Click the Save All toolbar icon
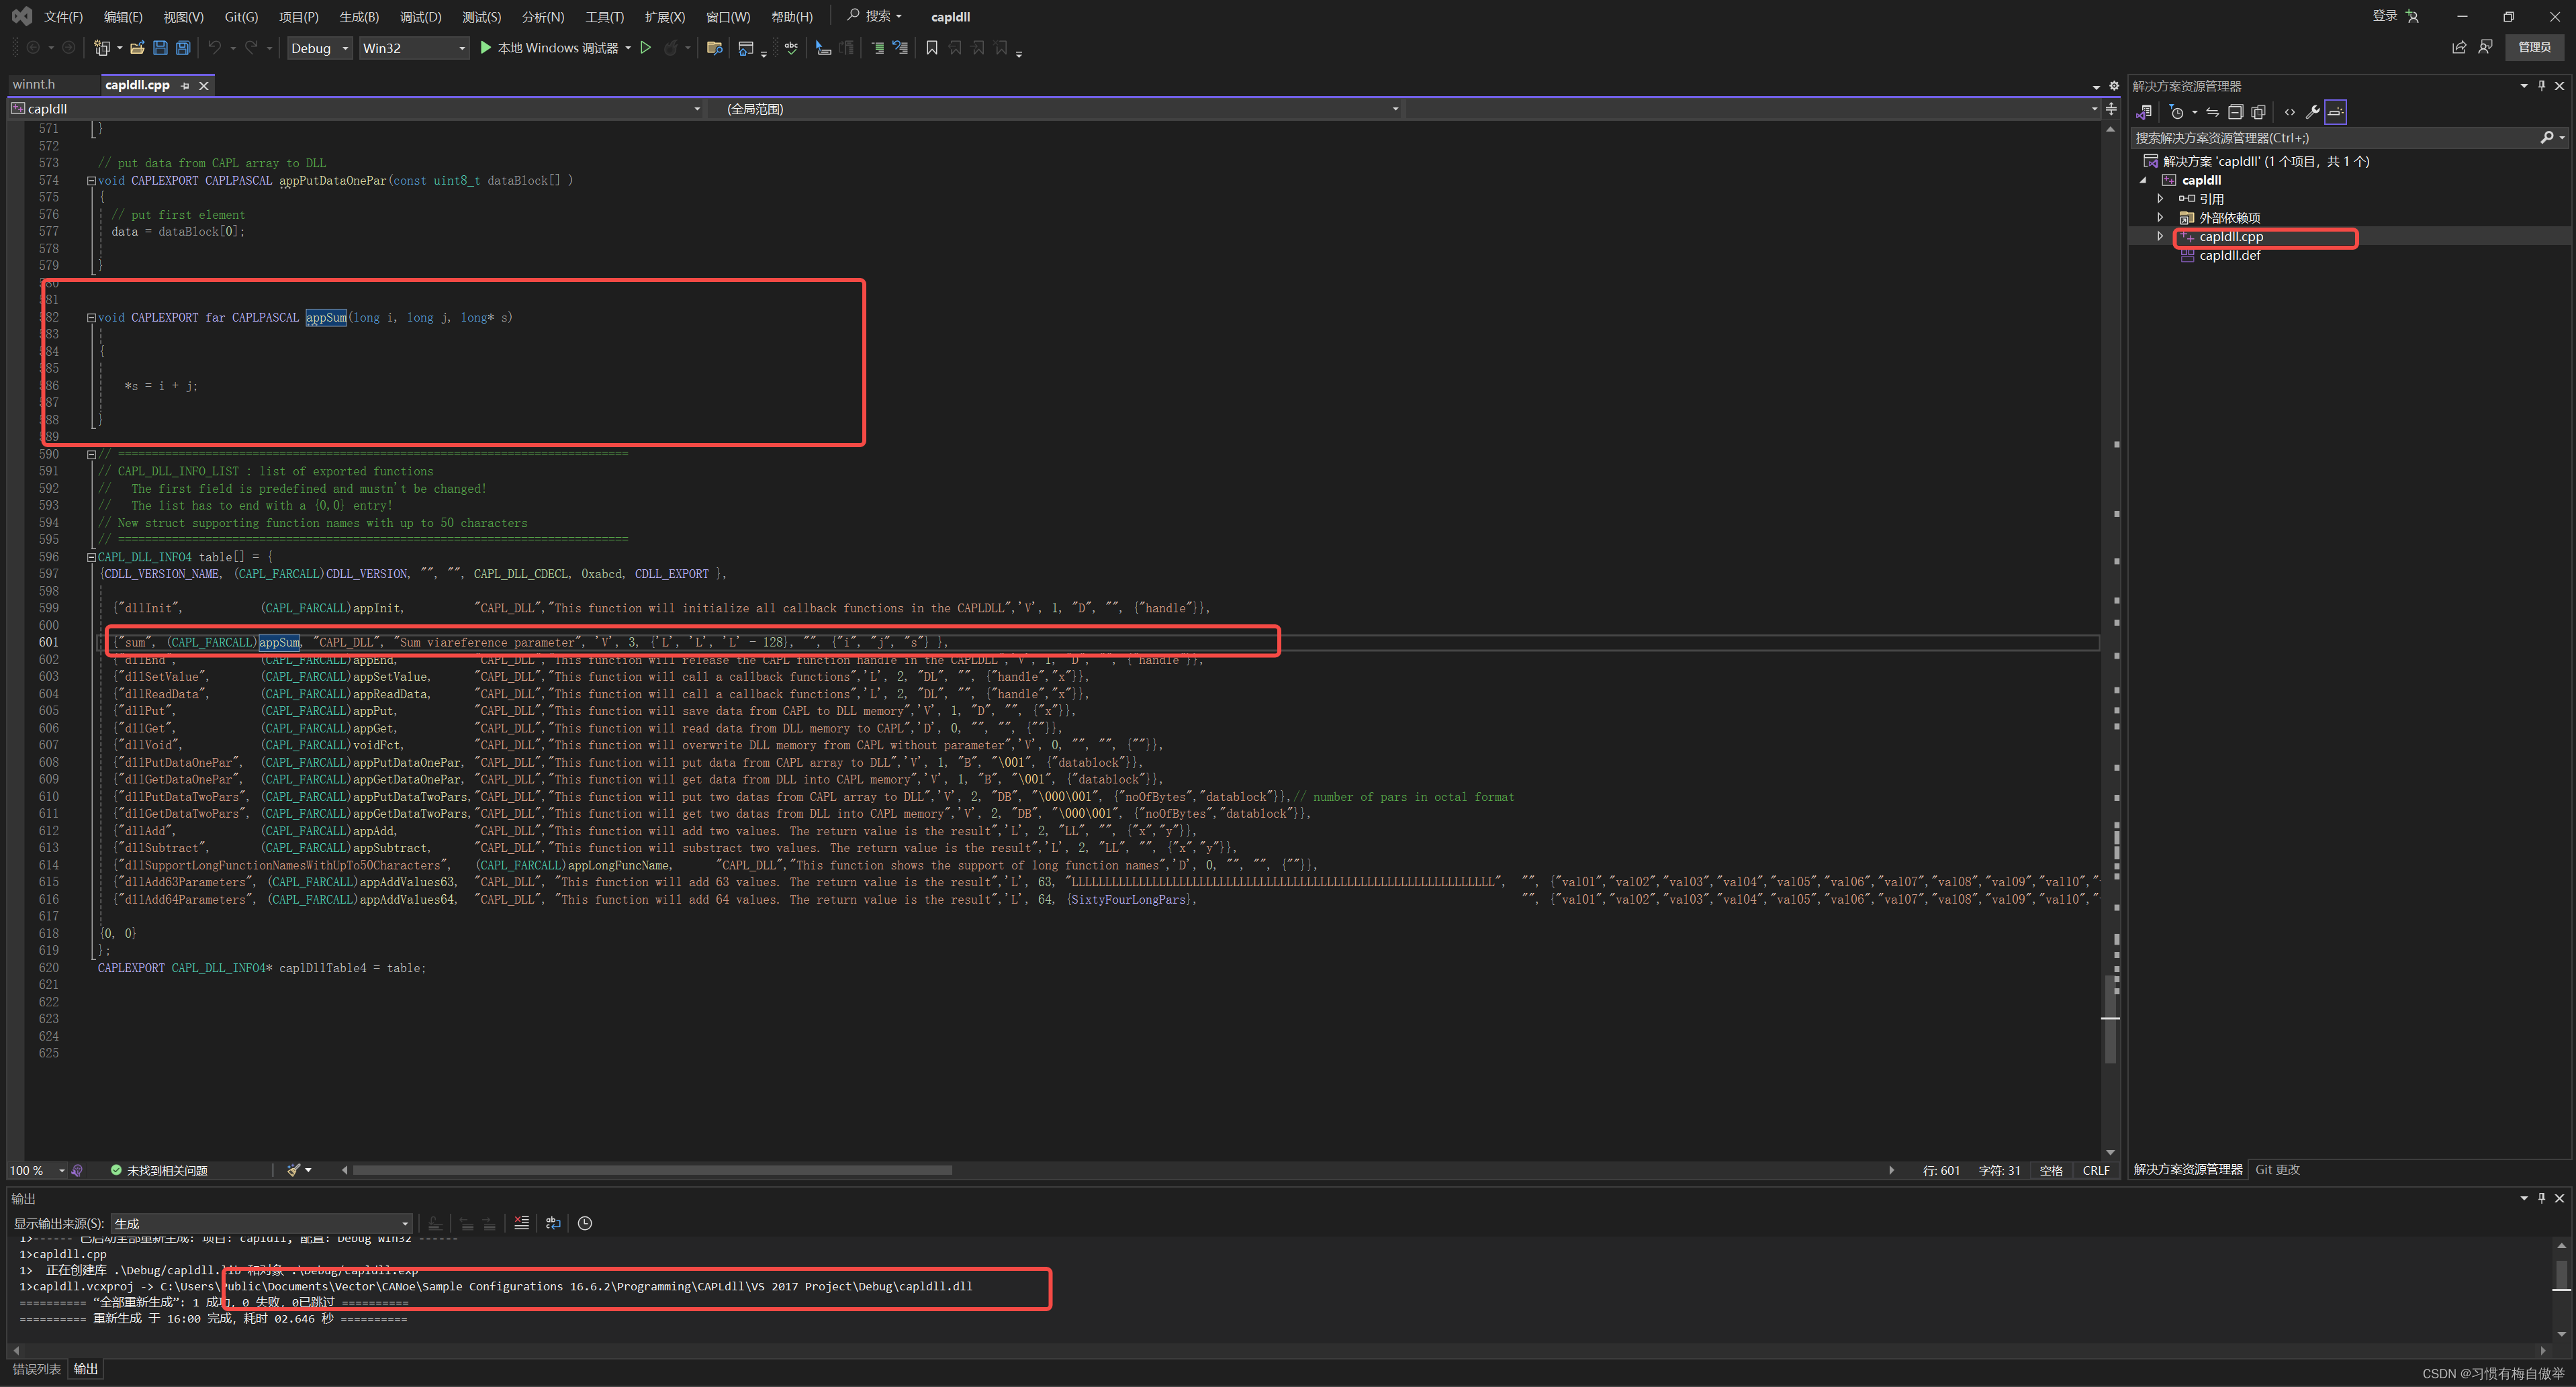Viewport: 2576px width, 1387px height. pos(183,48)
